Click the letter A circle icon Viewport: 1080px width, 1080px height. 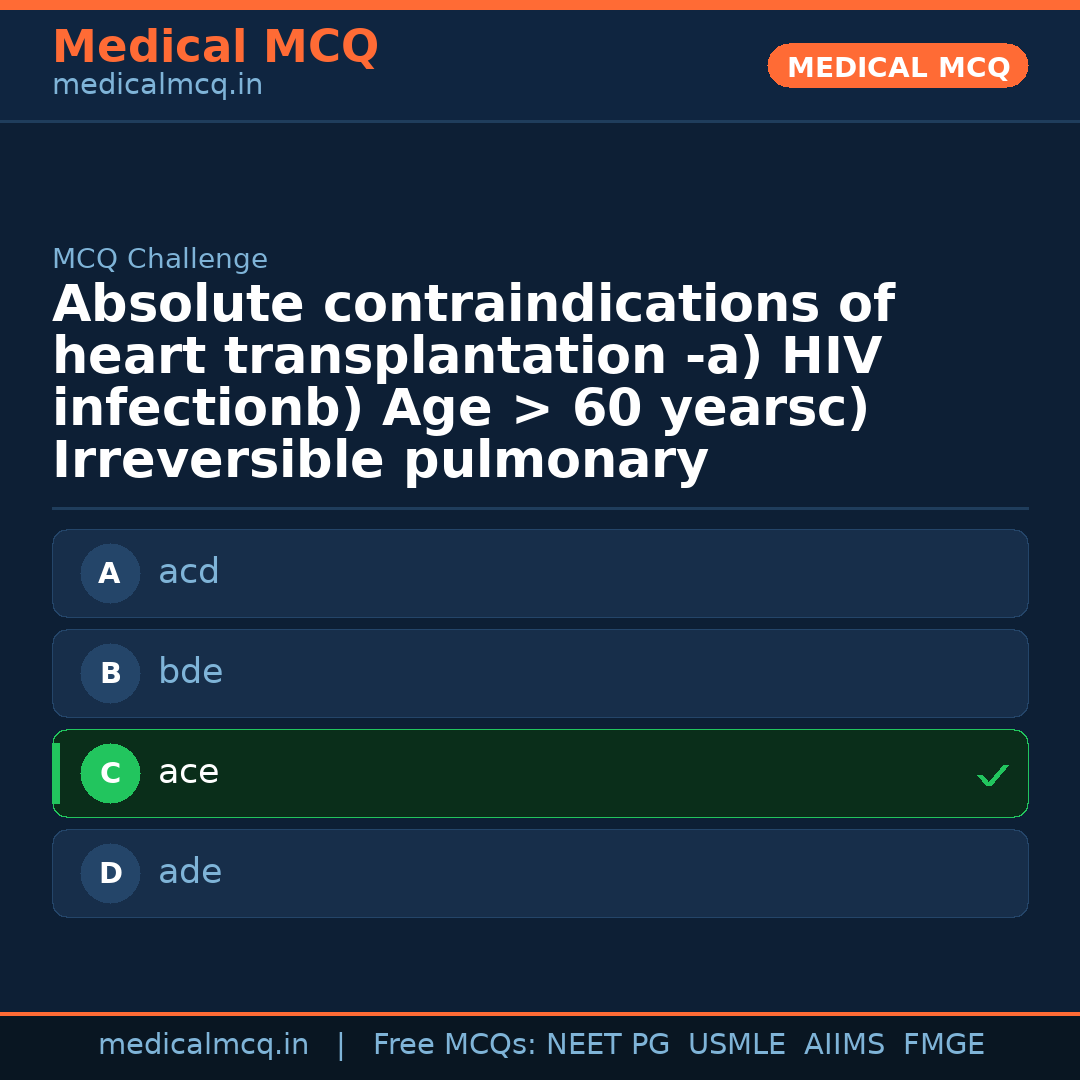coord(110,573)
